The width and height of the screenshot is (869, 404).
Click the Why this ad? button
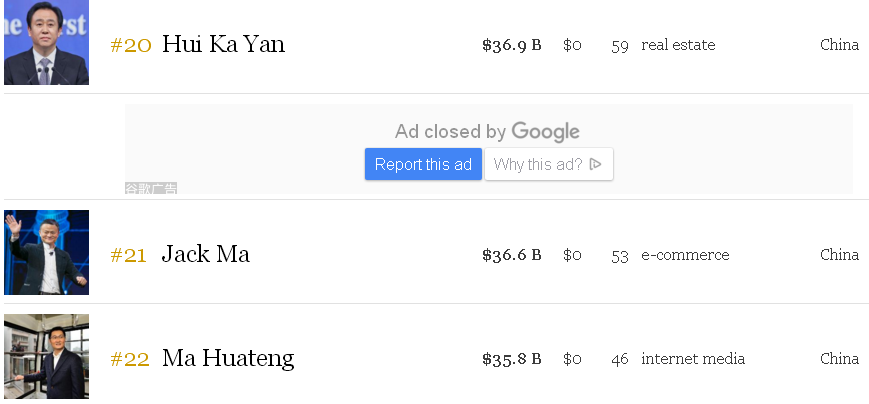(x=548, y=164)
